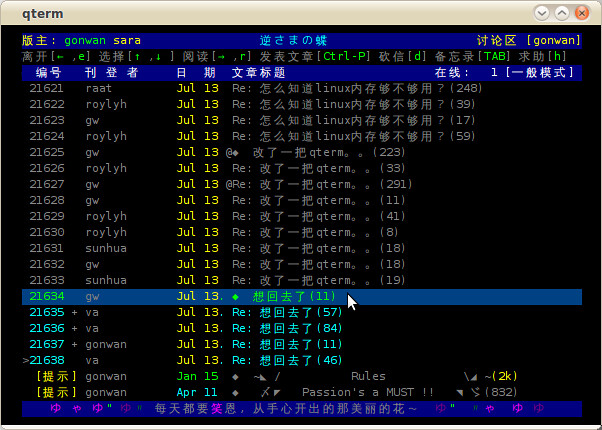The height and width of the screenshot is (430, 602).
Task: Close the qterm window
Action: [x=582, y=13]
